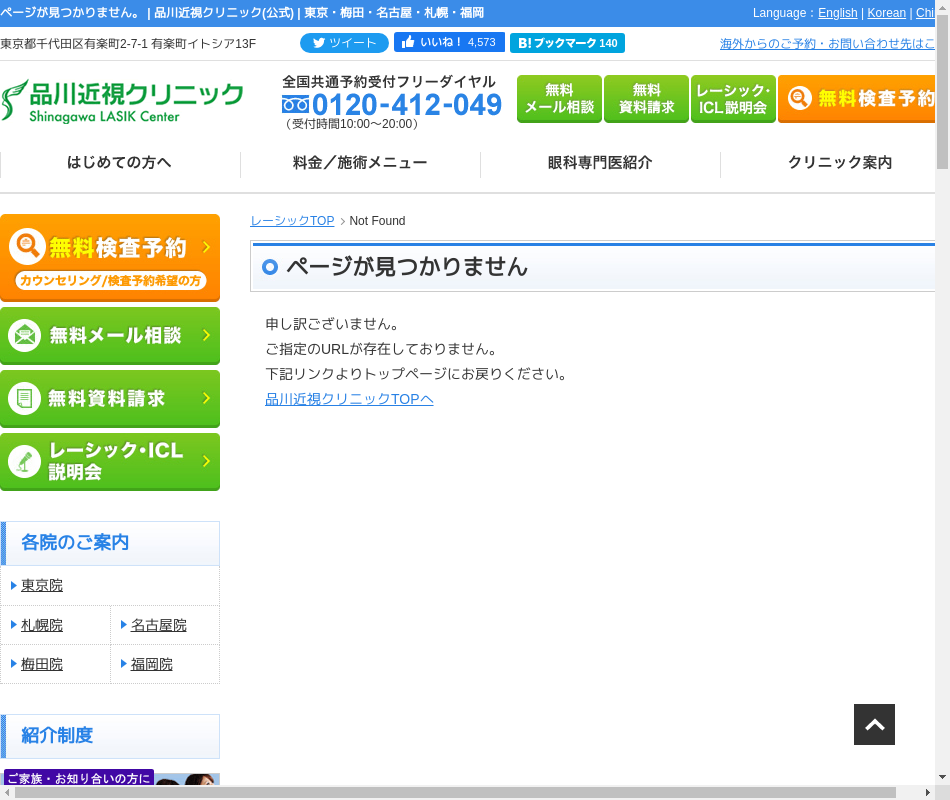Click the envelope icon in sidebar 無料メール相談
The width and height of the screenshot is (950, 800).
pyautogui.click(x=24, y=335)
